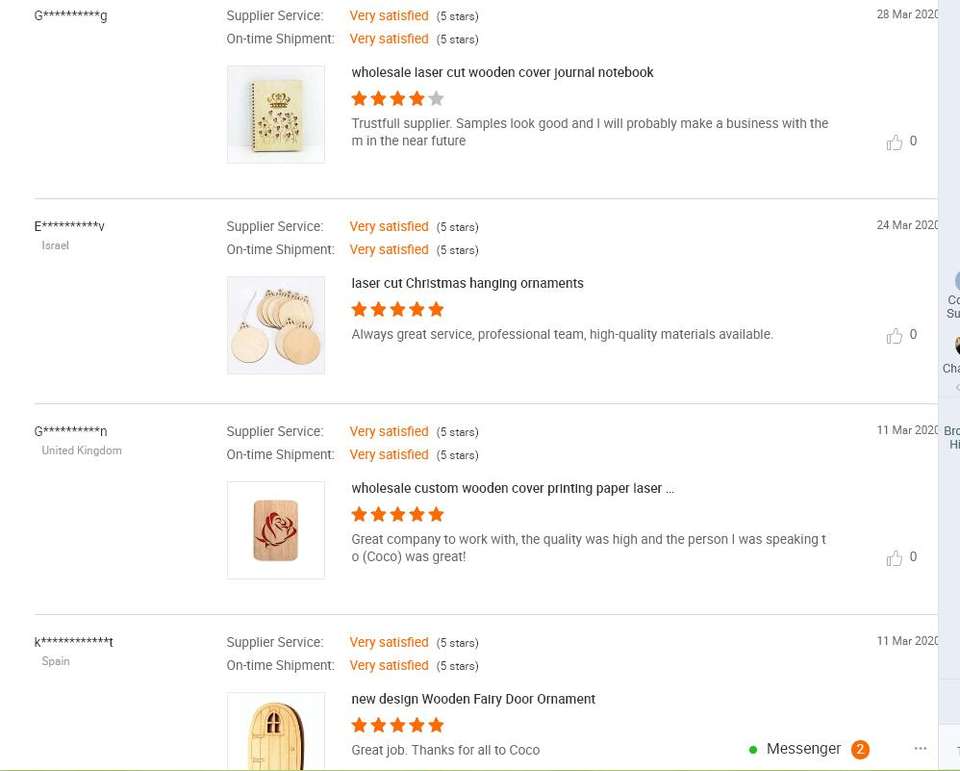960x771 pixels.
Task: Like the wooden journal notebook review
Action: (894, 142)
